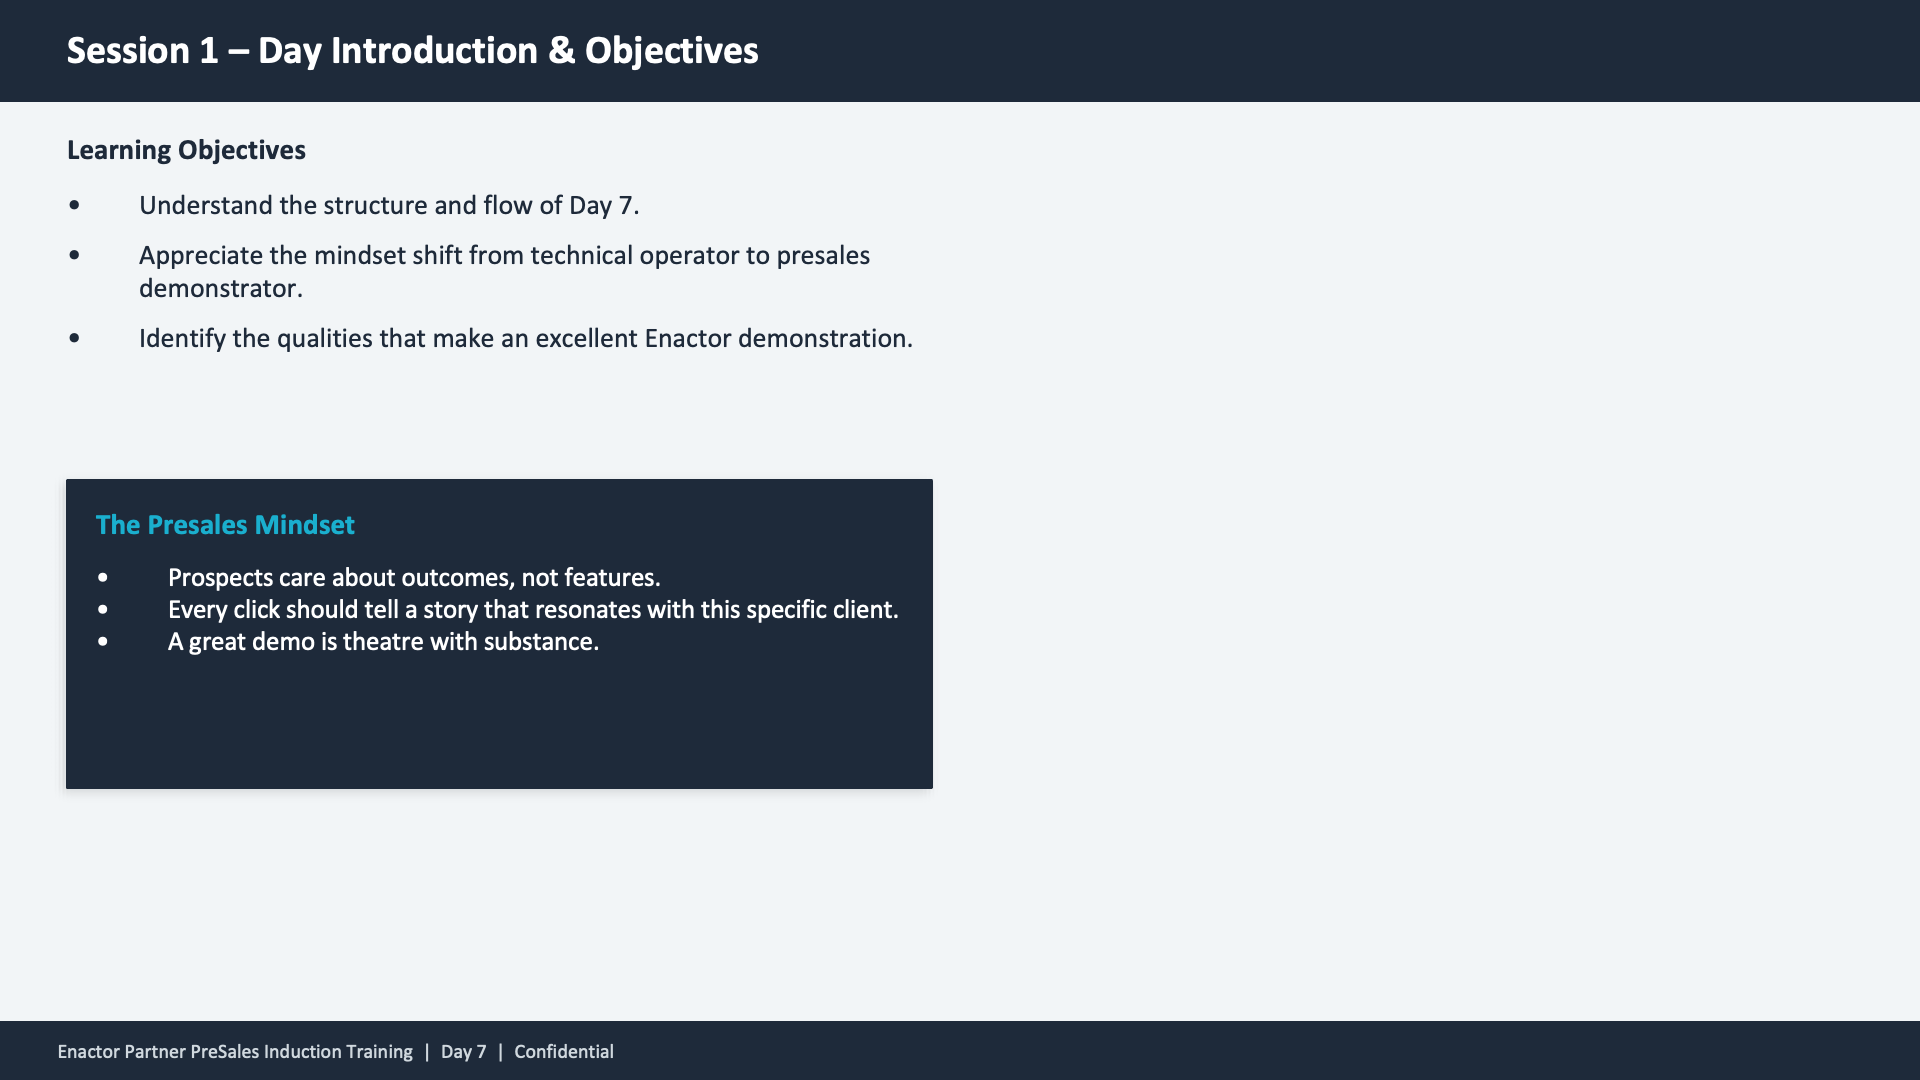The height and width of the screenshot is (1080, 1920).
Task: Select the 'Every click should tell a story' line
Action: (x=533, y=610)
